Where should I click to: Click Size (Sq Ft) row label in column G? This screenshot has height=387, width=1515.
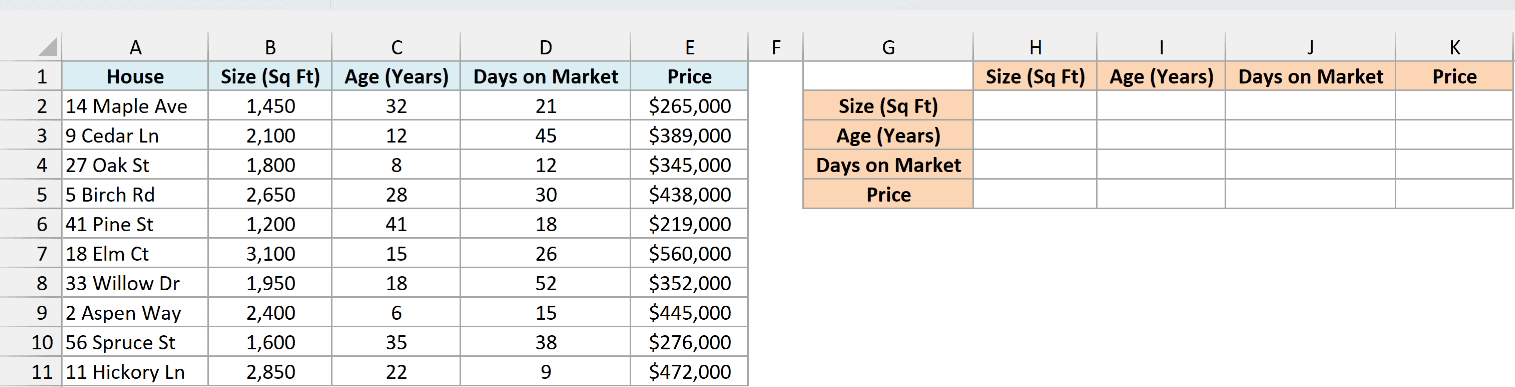(x=888, y=106)
